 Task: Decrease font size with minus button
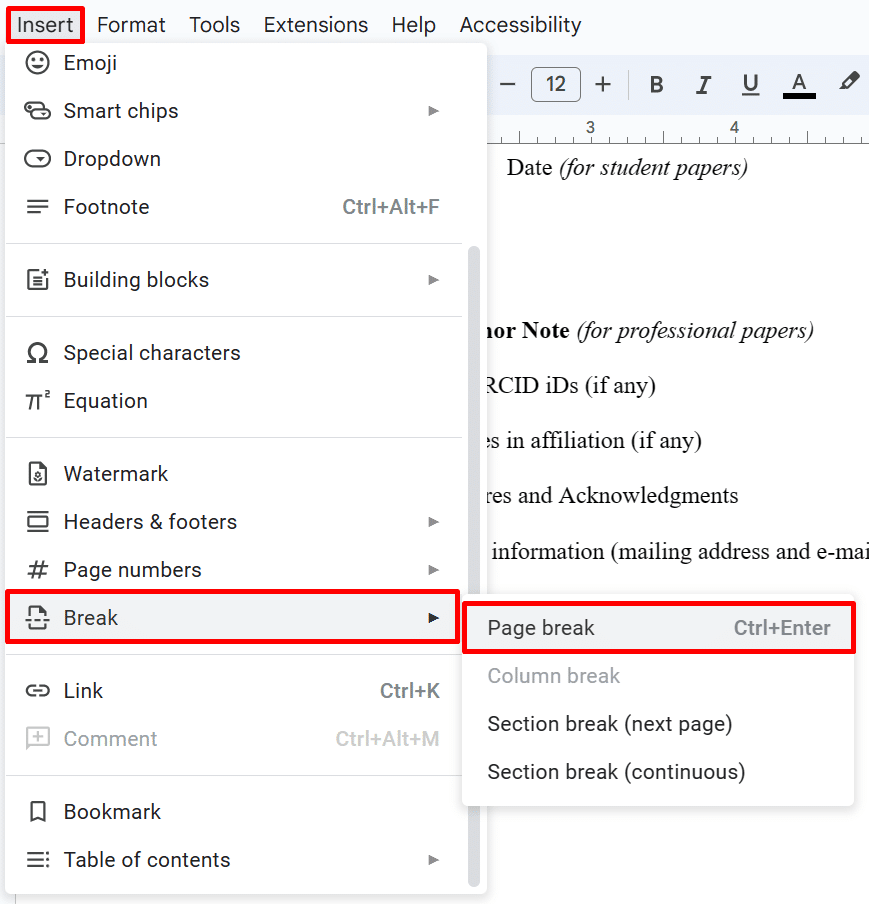tap(507, 85)
